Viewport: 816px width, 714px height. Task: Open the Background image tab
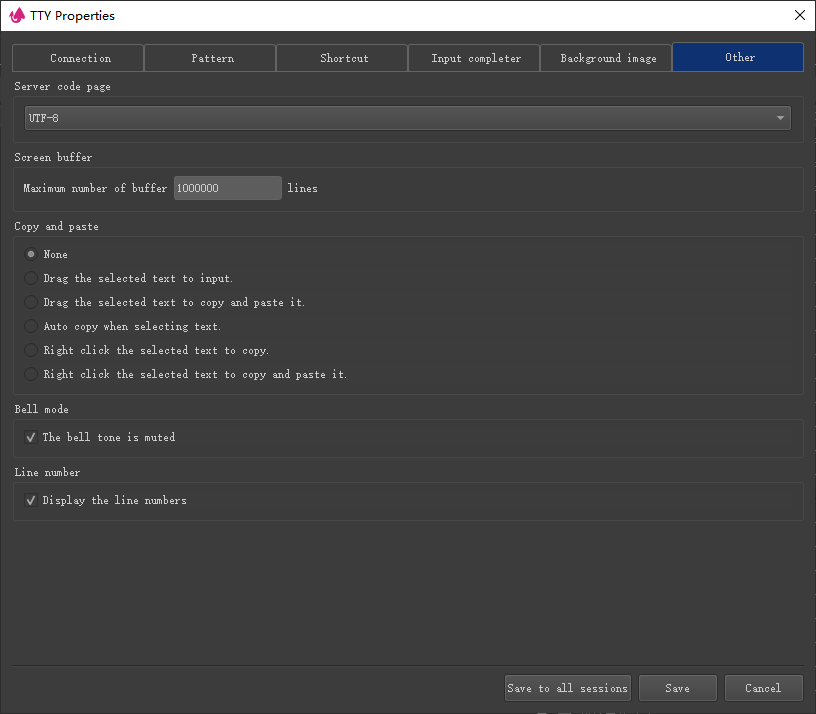(606, 58)
